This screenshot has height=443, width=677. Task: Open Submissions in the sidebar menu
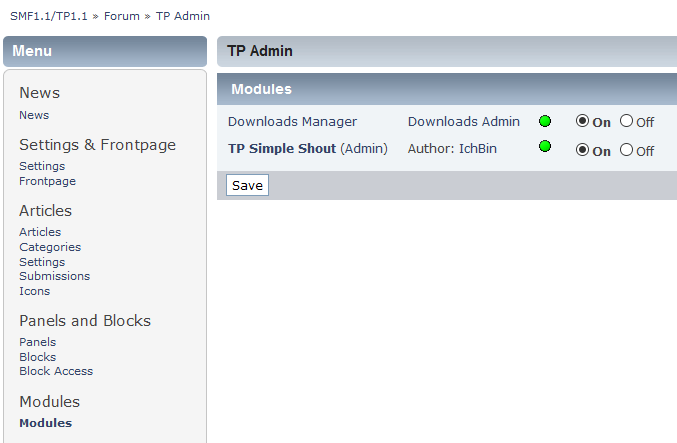point(54,276)
